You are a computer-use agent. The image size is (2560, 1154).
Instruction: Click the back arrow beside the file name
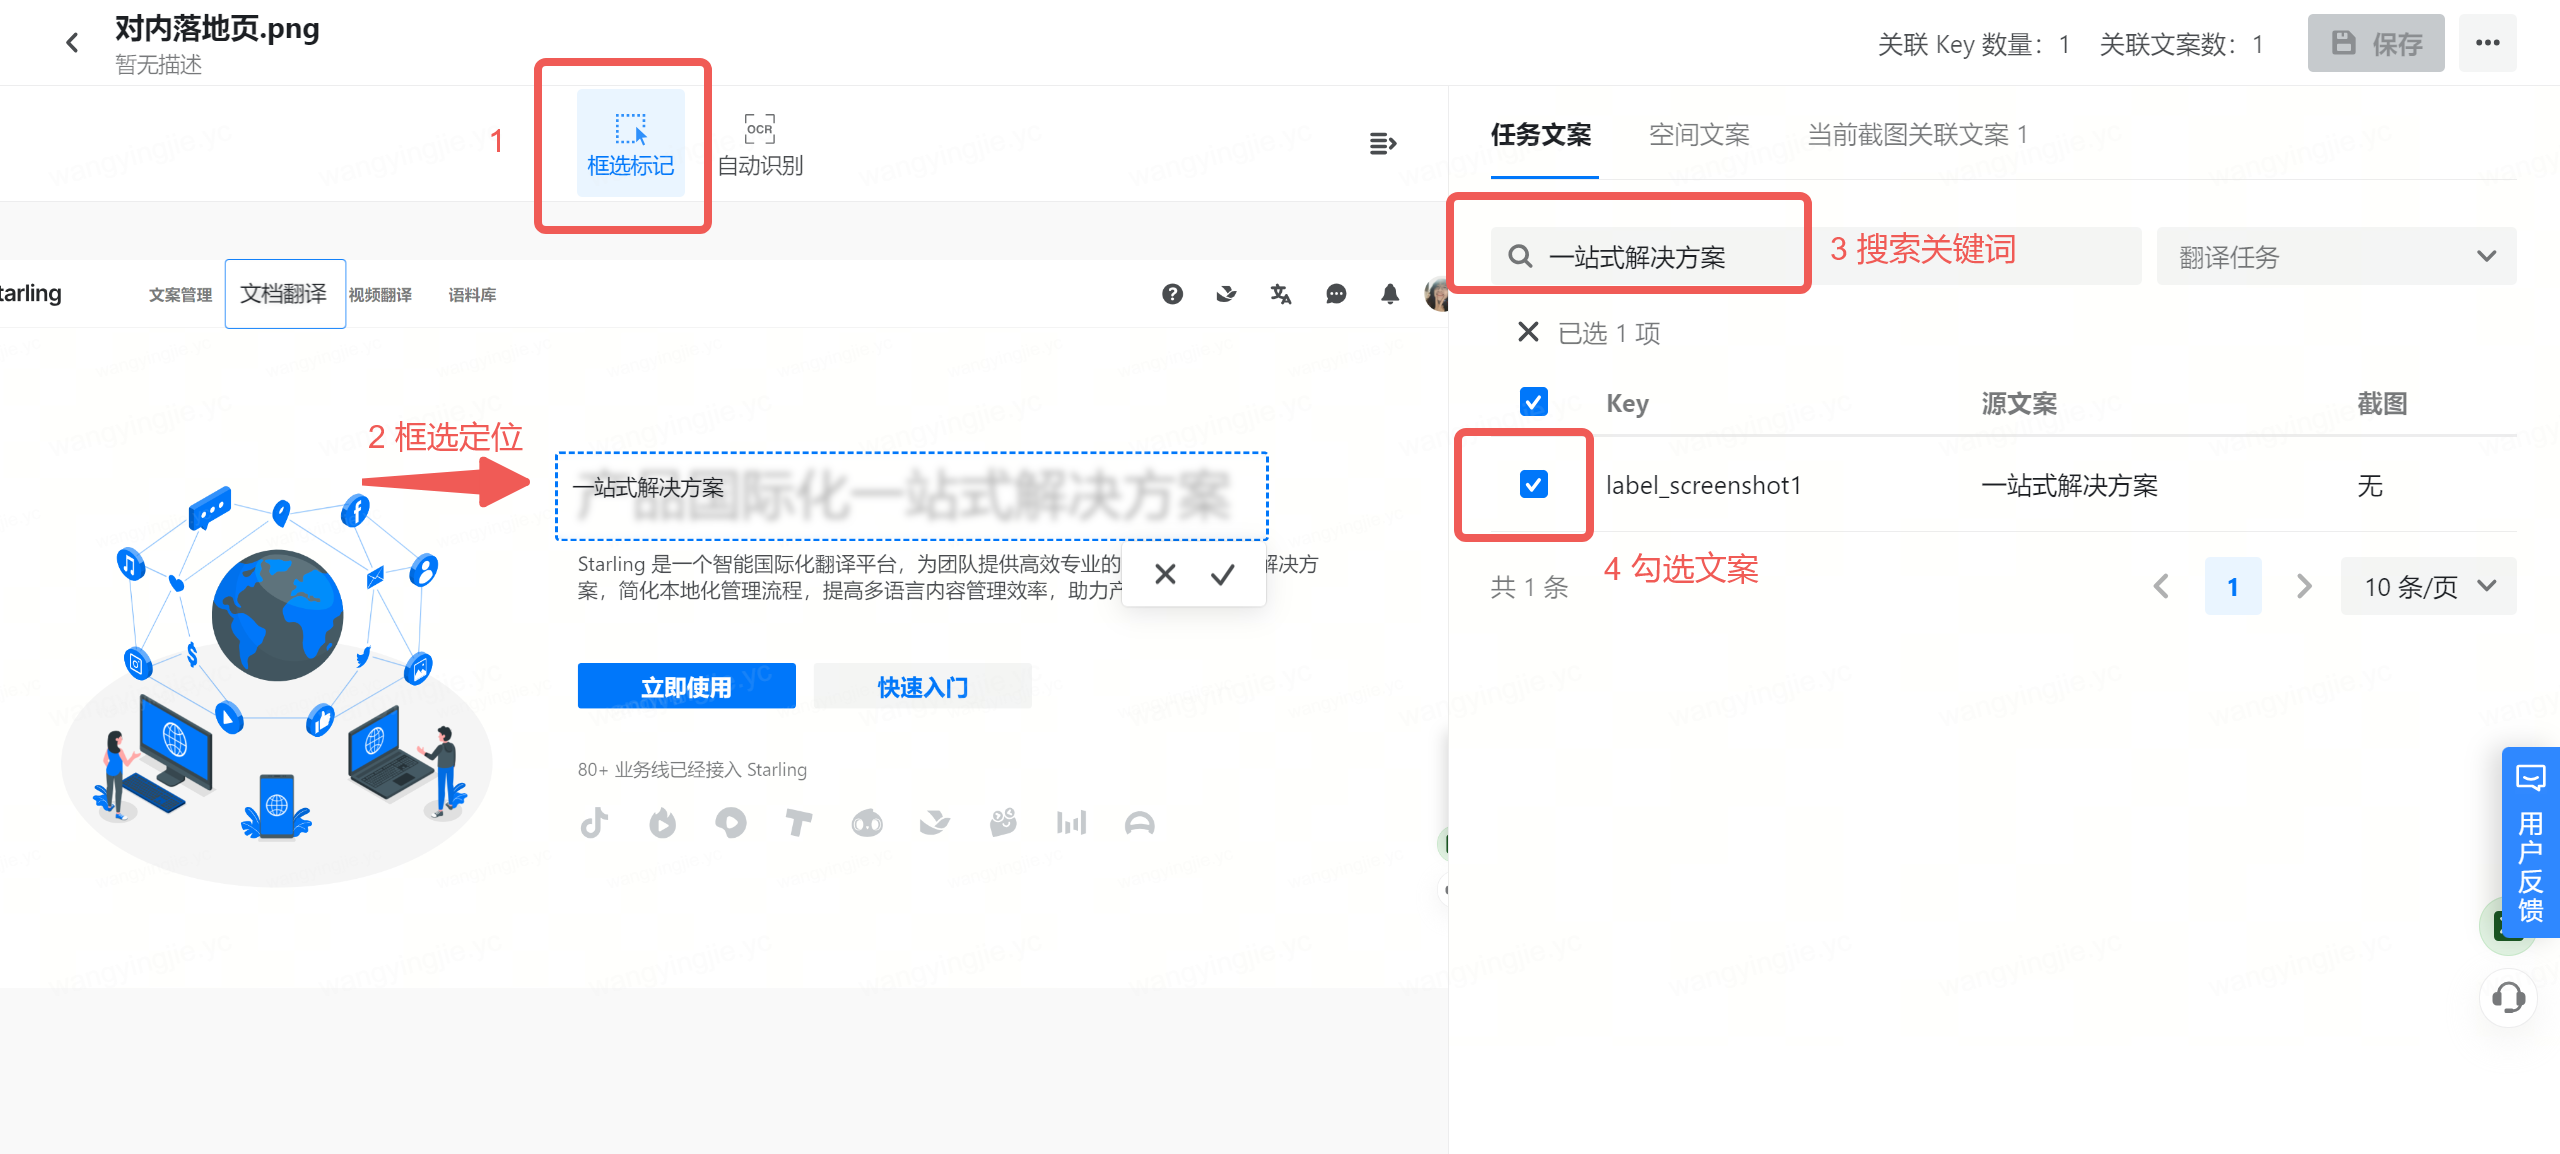click(x=72, y=42)
